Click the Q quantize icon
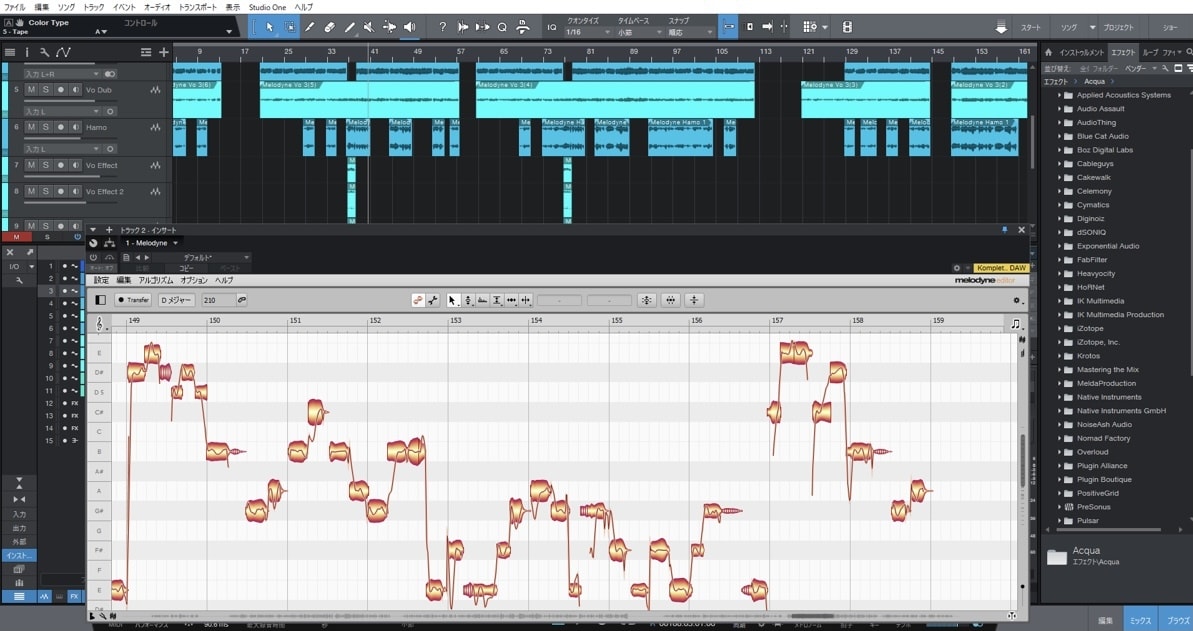 [502, 27]
